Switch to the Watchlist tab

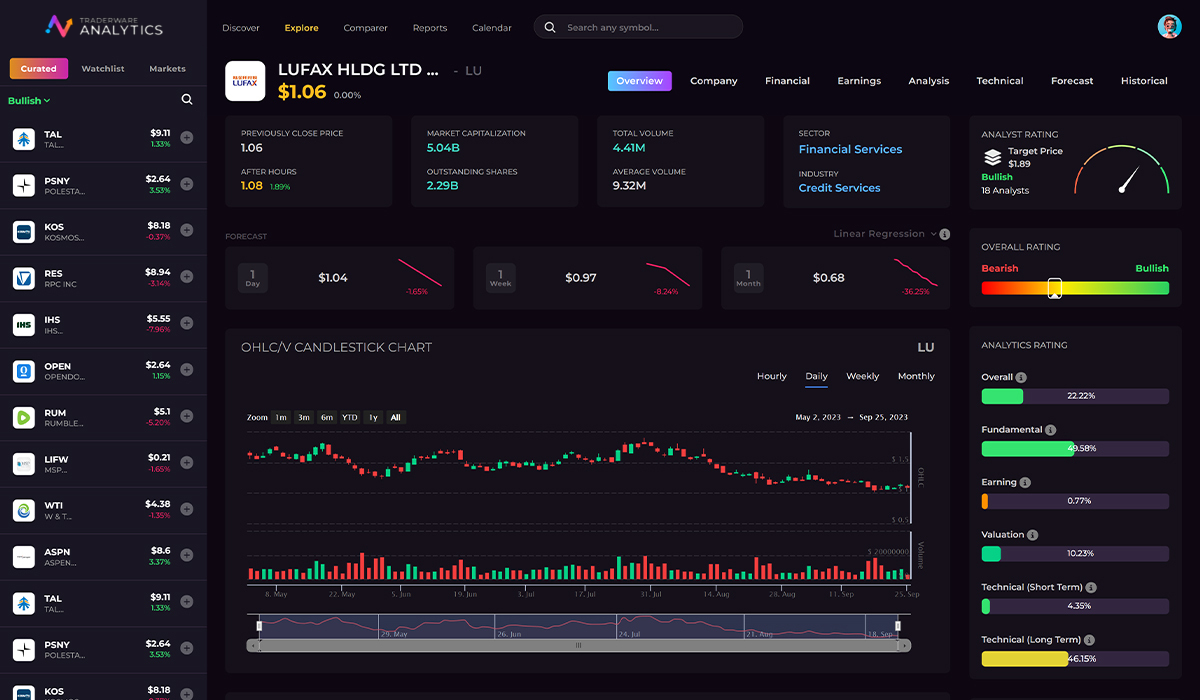(103, 69)
